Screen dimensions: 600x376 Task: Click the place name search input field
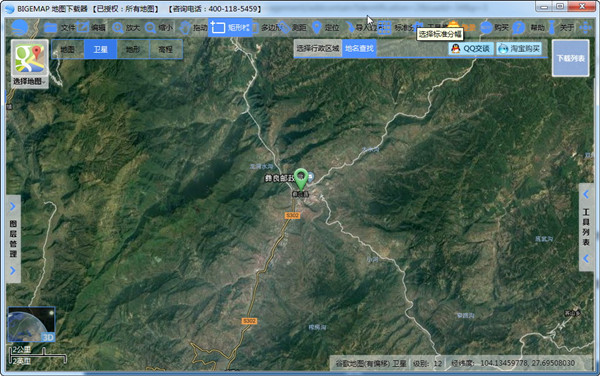(x=411, y=49)
